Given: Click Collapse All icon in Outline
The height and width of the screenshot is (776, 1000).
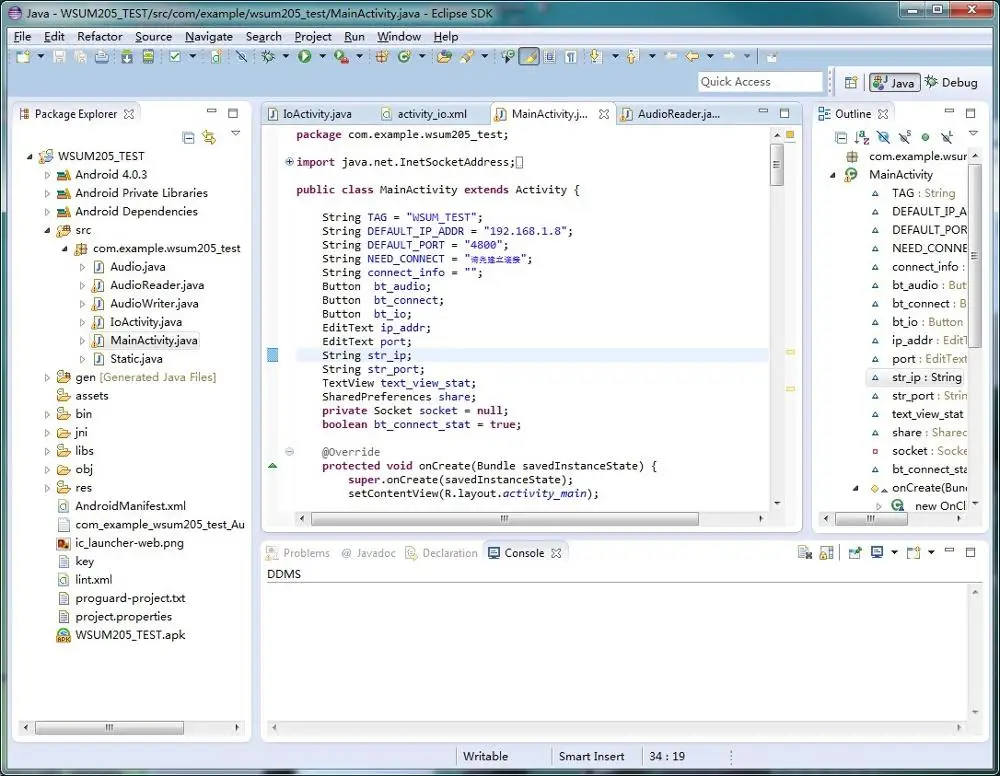Looking at the screenshot, I should pyautogui.click(x=841, y=137).
